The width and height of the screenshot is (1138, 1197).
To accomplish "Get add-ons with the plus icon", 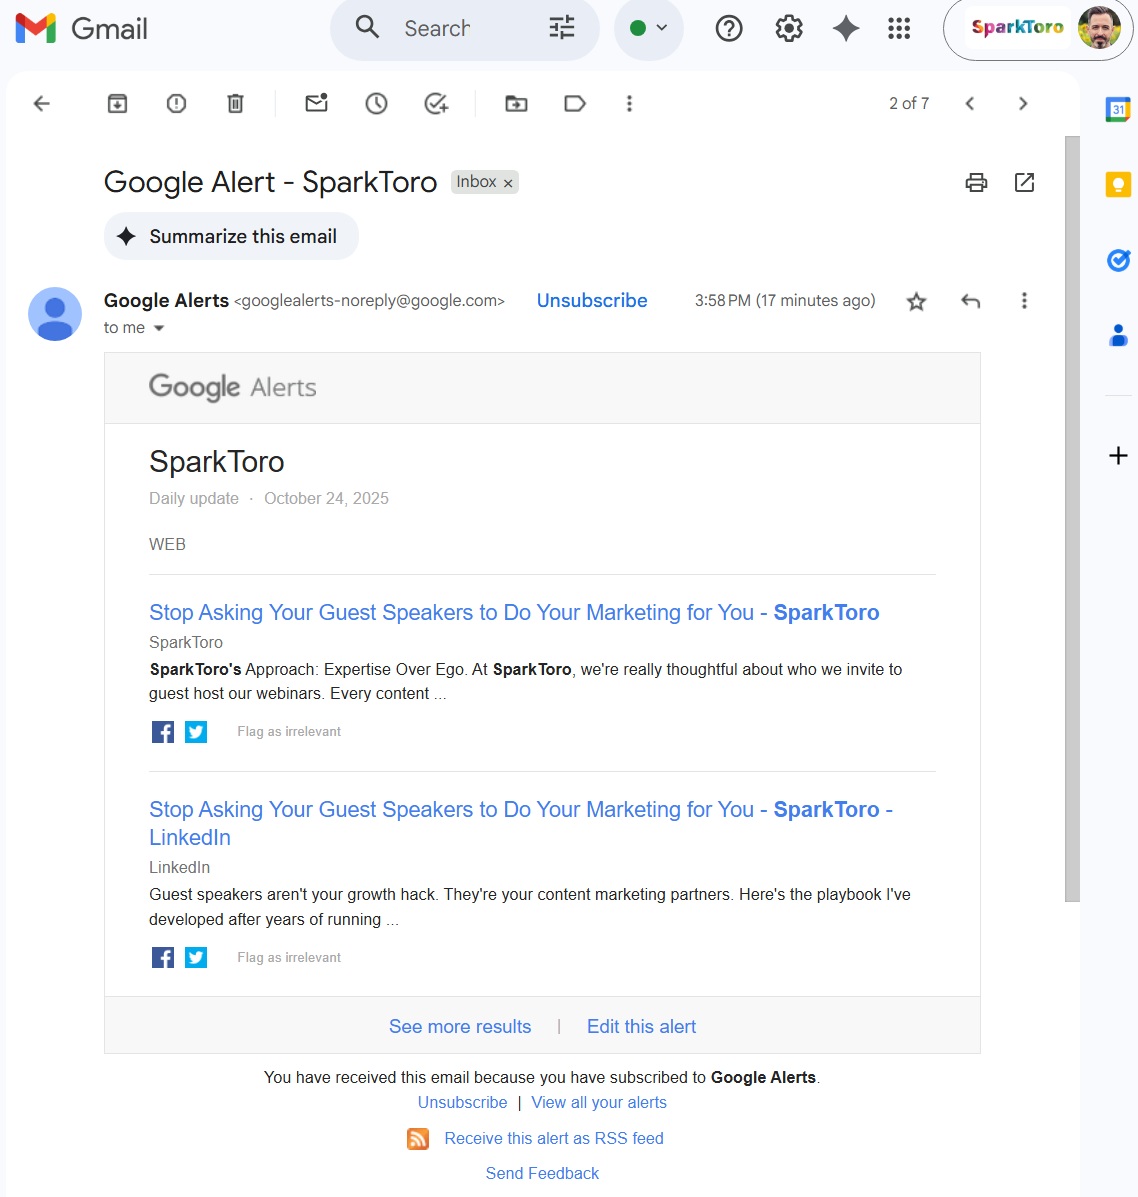I will pos(1118,456).
